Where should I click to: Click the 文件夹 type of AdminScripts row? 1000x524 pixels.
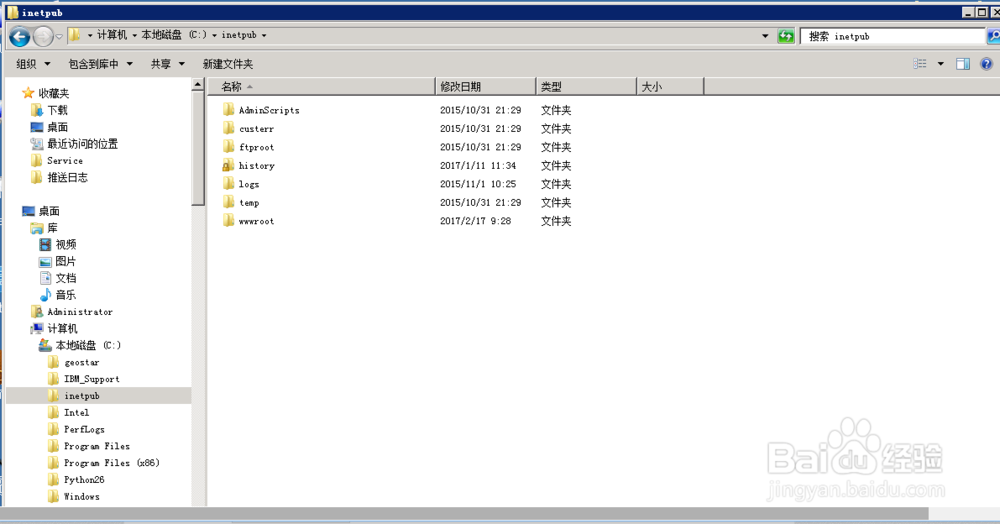(x=556, y=110)
